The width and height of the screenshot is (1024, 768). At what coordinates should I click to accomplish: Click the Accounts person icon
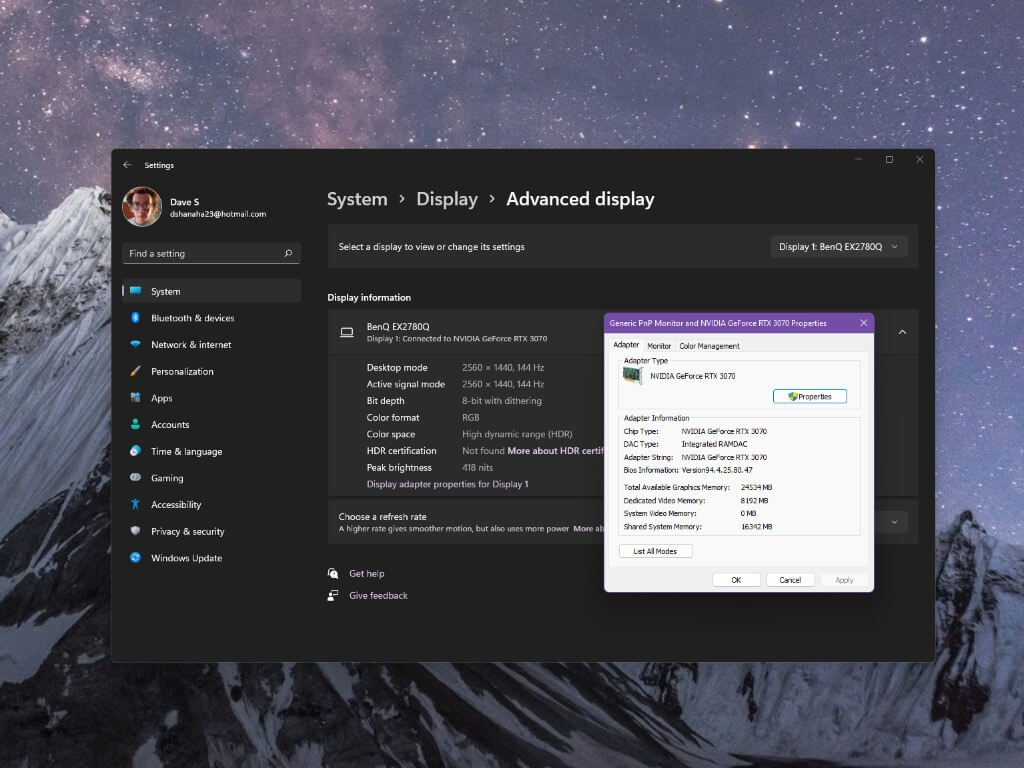135,425
